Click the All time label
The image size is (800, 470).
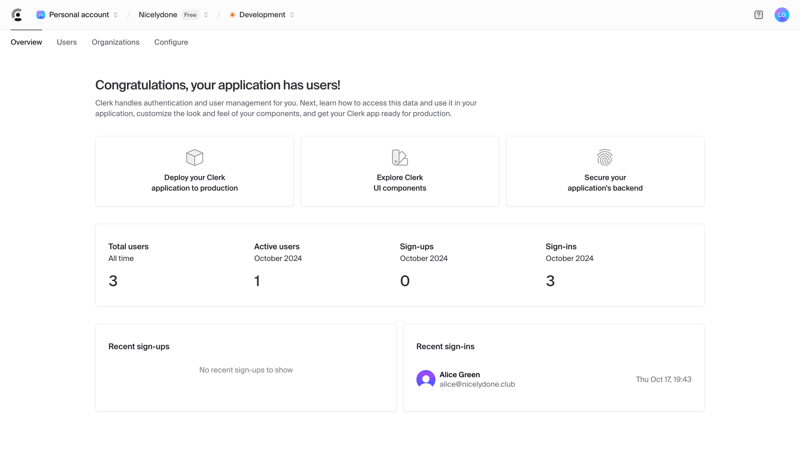(121, 259)
